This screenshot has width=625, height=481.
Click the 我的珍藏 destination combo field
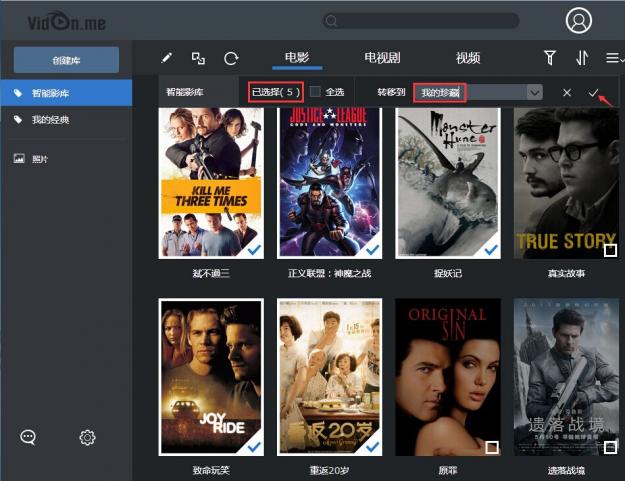tap(478, 93)
